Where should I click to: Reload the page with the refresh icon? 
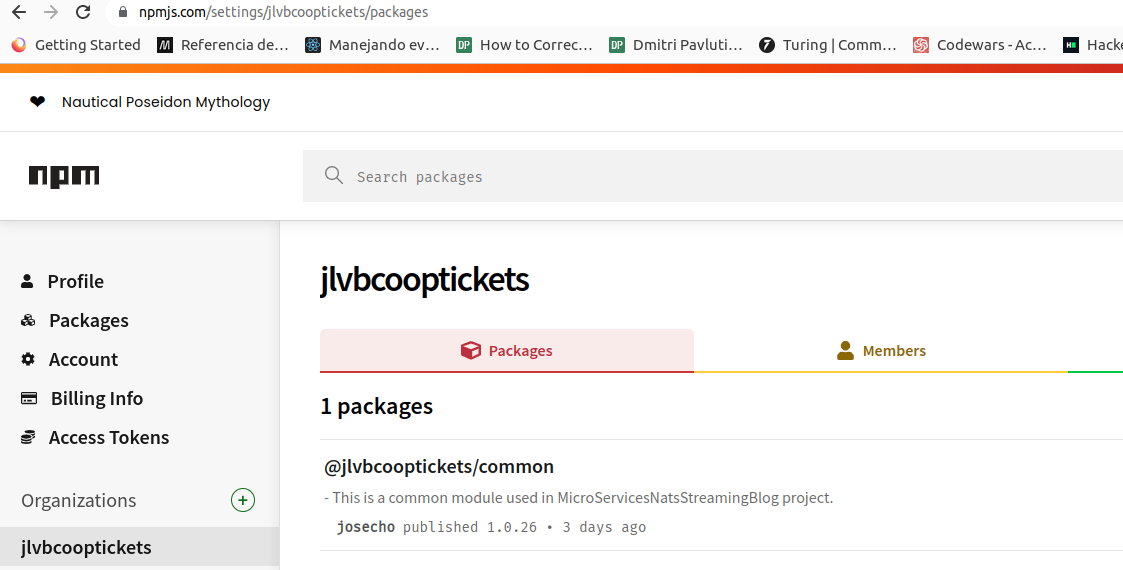83,11
